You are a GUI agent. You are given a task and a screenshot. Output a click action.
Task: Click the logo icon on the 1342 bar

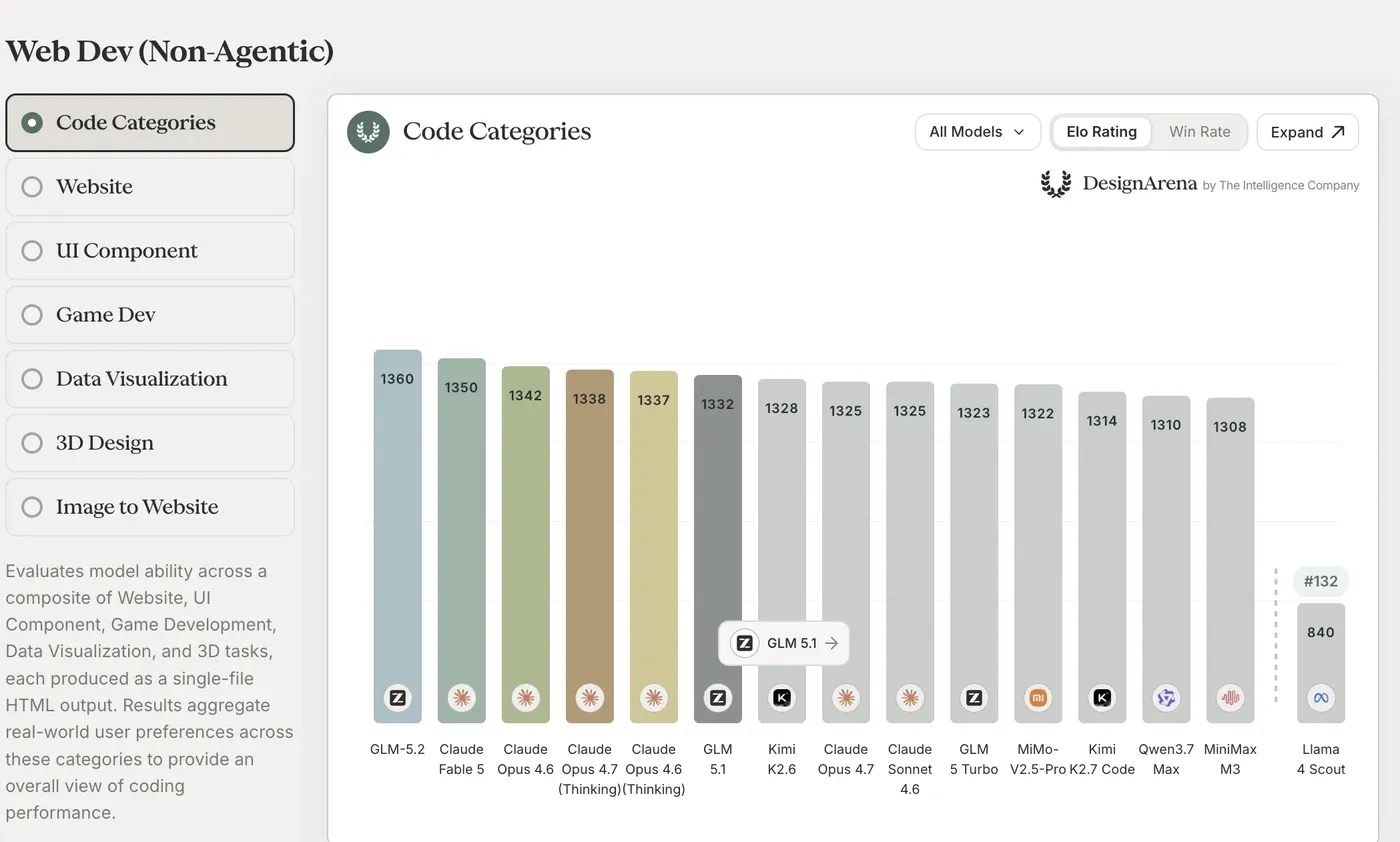(526, 698)
